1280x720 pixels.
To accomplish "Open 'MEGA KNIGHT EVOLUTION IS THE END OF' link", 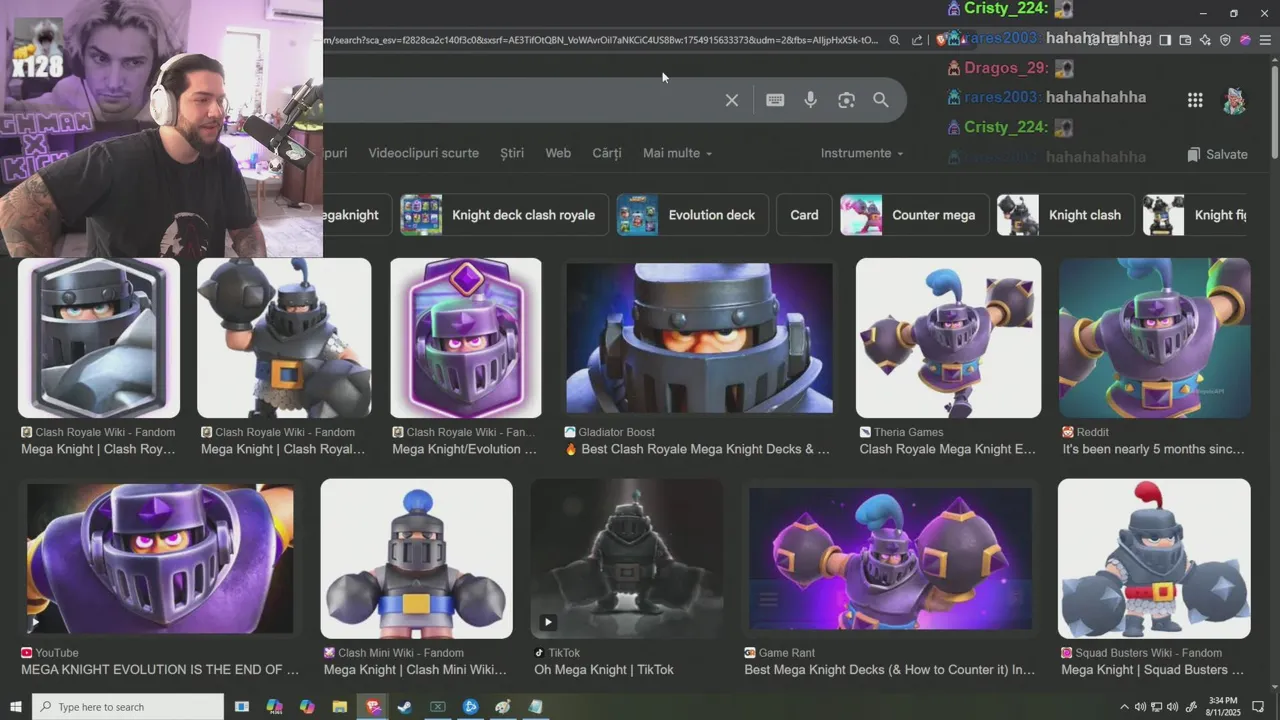I will [160, 670].
